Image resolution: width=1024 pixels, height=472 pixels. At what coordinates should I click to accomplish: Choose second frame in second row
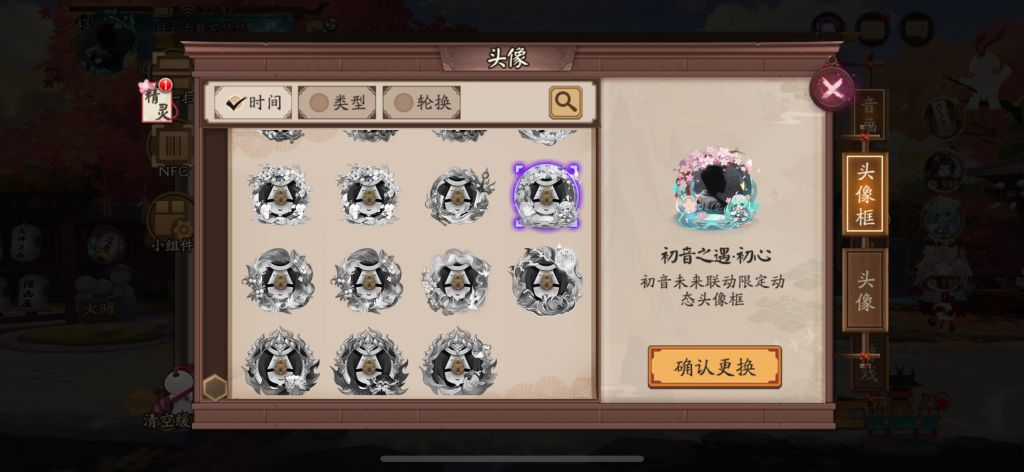click(x=368, y=195)
